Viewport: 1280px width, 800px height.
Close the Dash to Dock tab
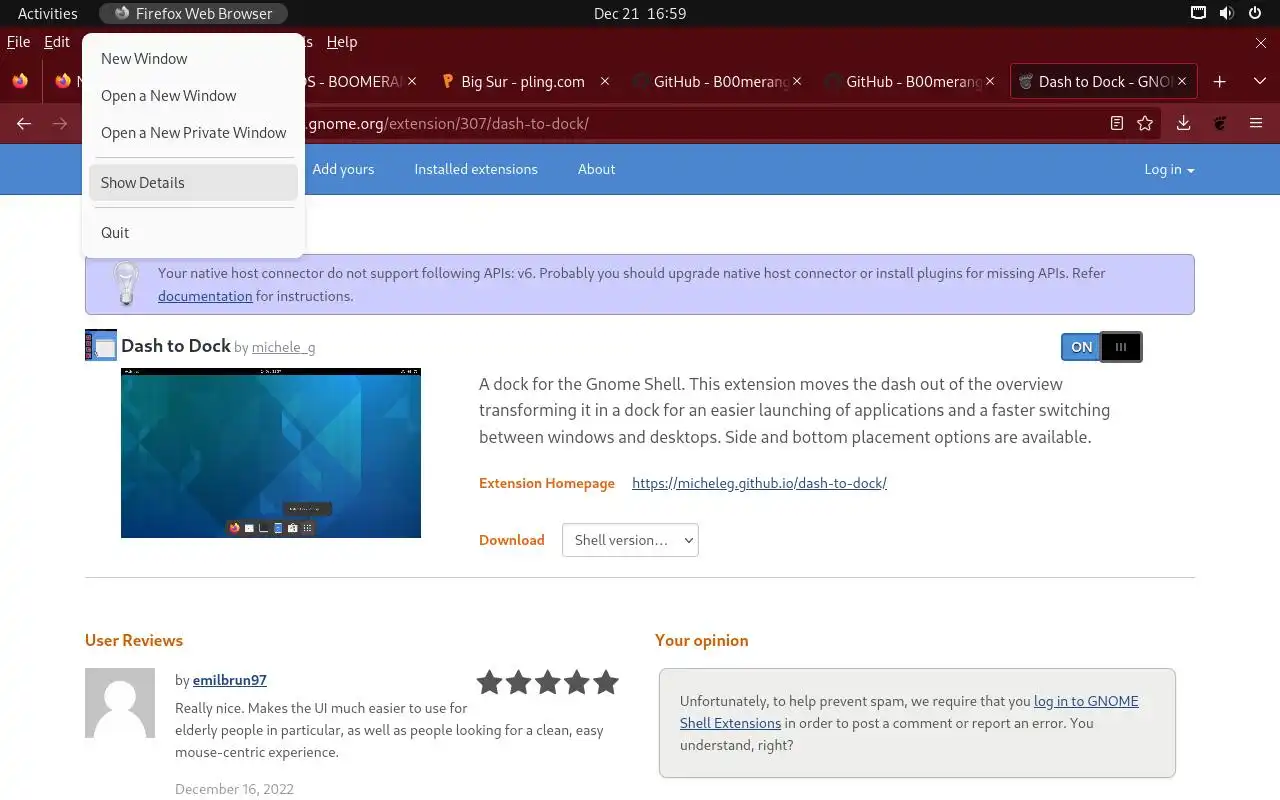pyautogui.click(x=1182, y=82)
